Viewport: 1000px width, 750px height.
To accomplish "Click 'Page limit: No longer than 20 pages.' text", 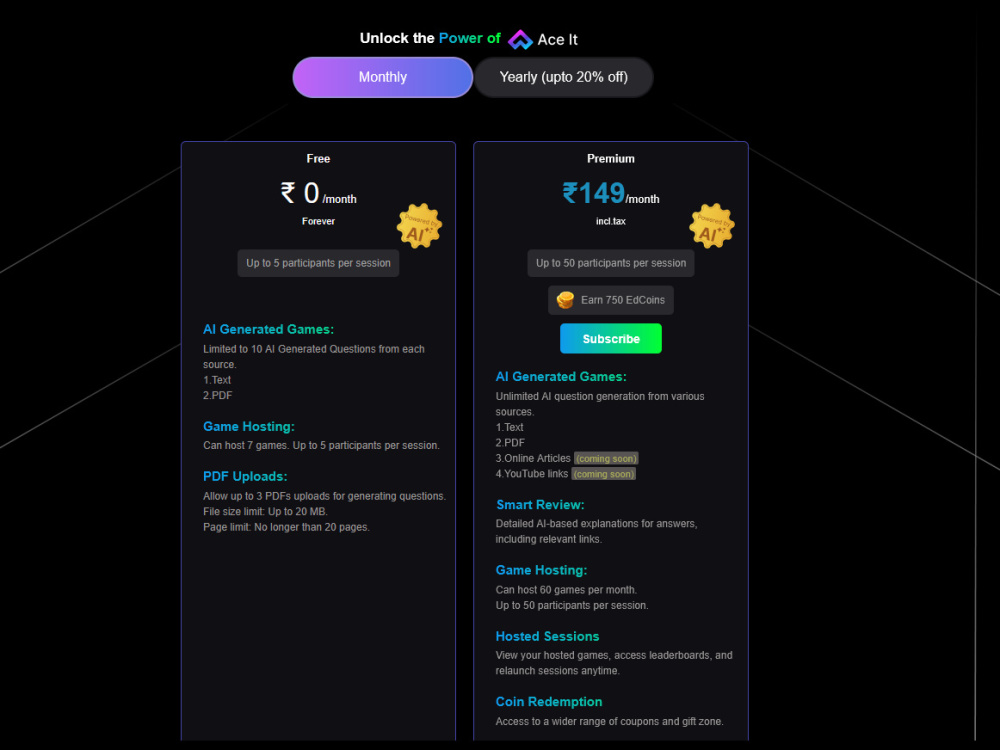I will (286, 527).
